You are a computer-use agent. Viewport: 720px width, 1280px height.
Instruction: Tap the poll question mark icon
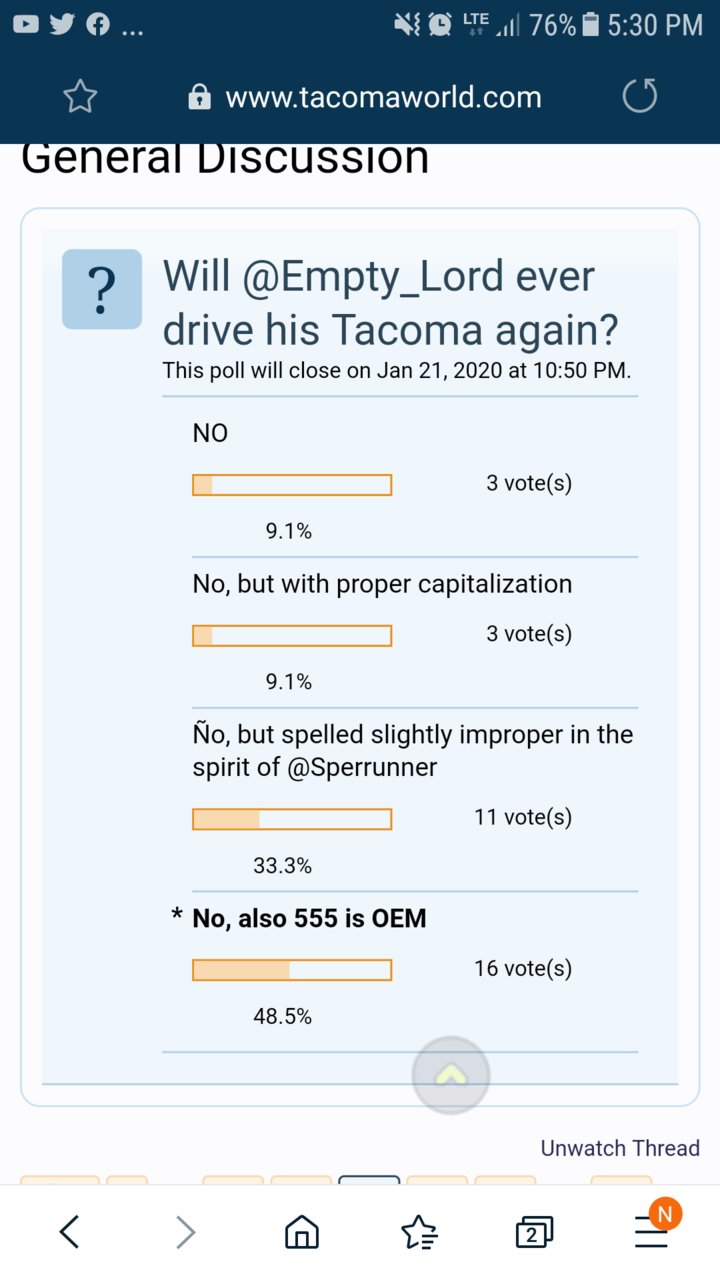coord(102,289)
